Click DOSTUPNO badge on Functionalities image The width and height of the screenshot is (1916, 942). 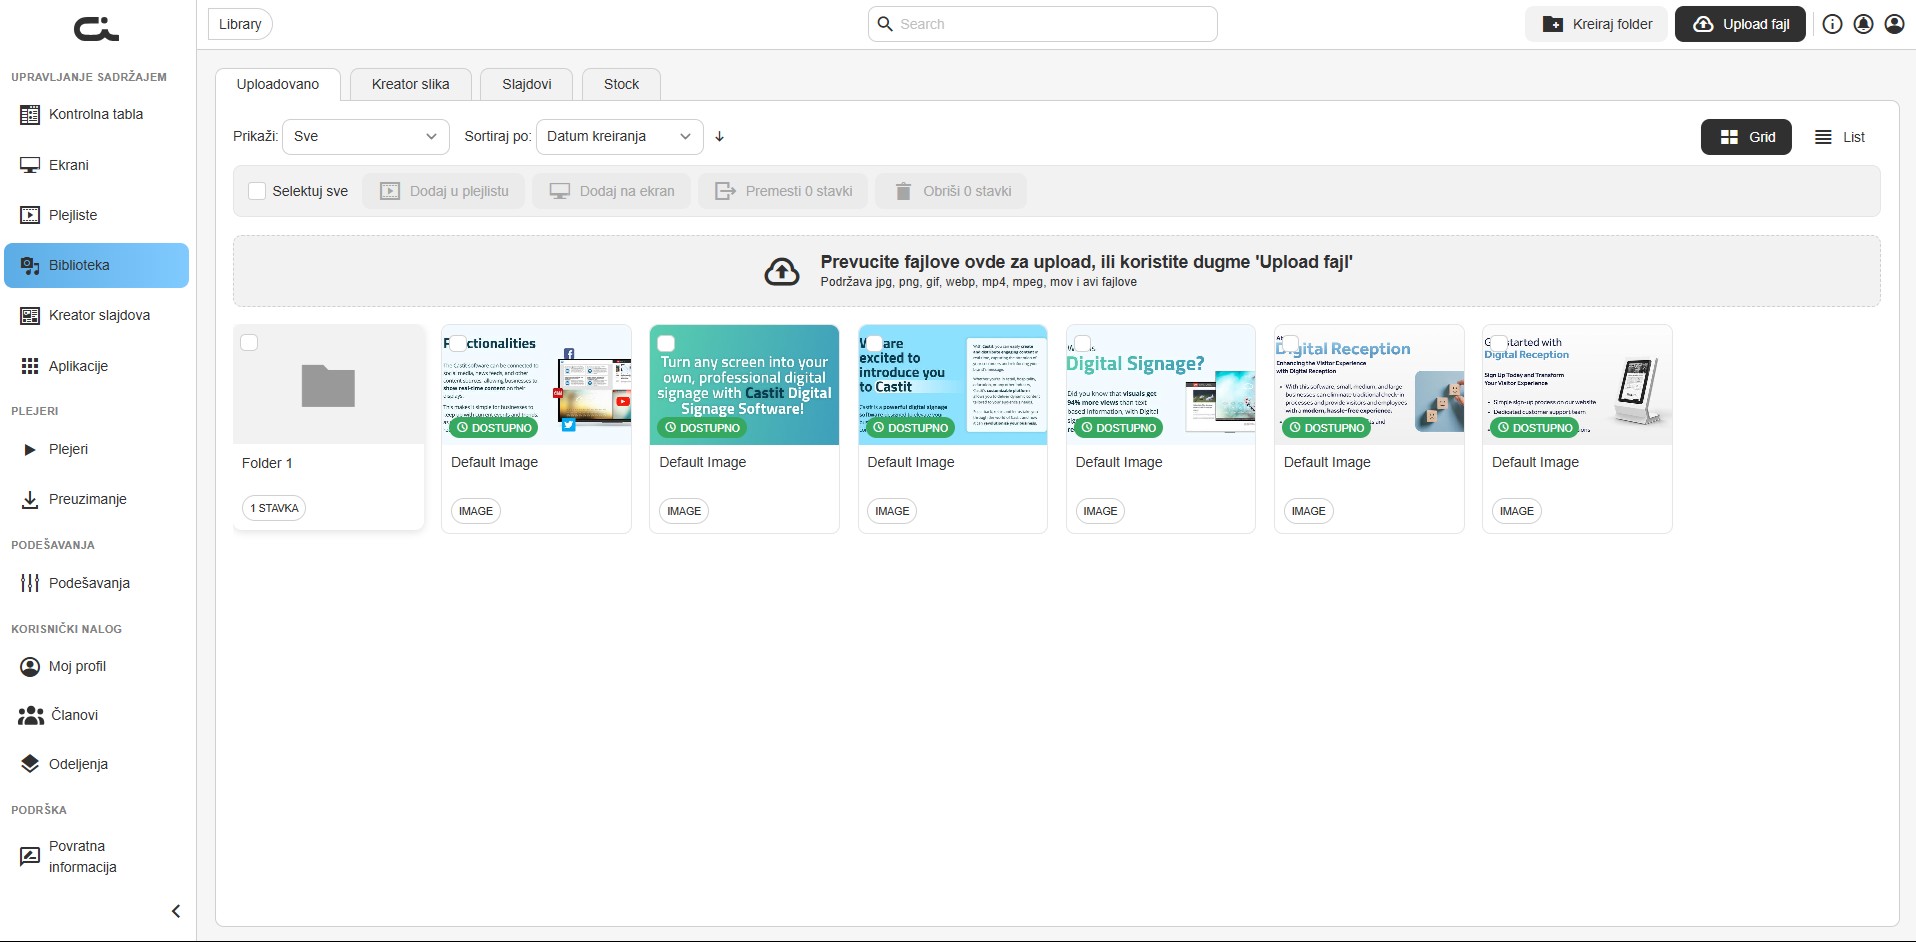[x=494, y=428]
